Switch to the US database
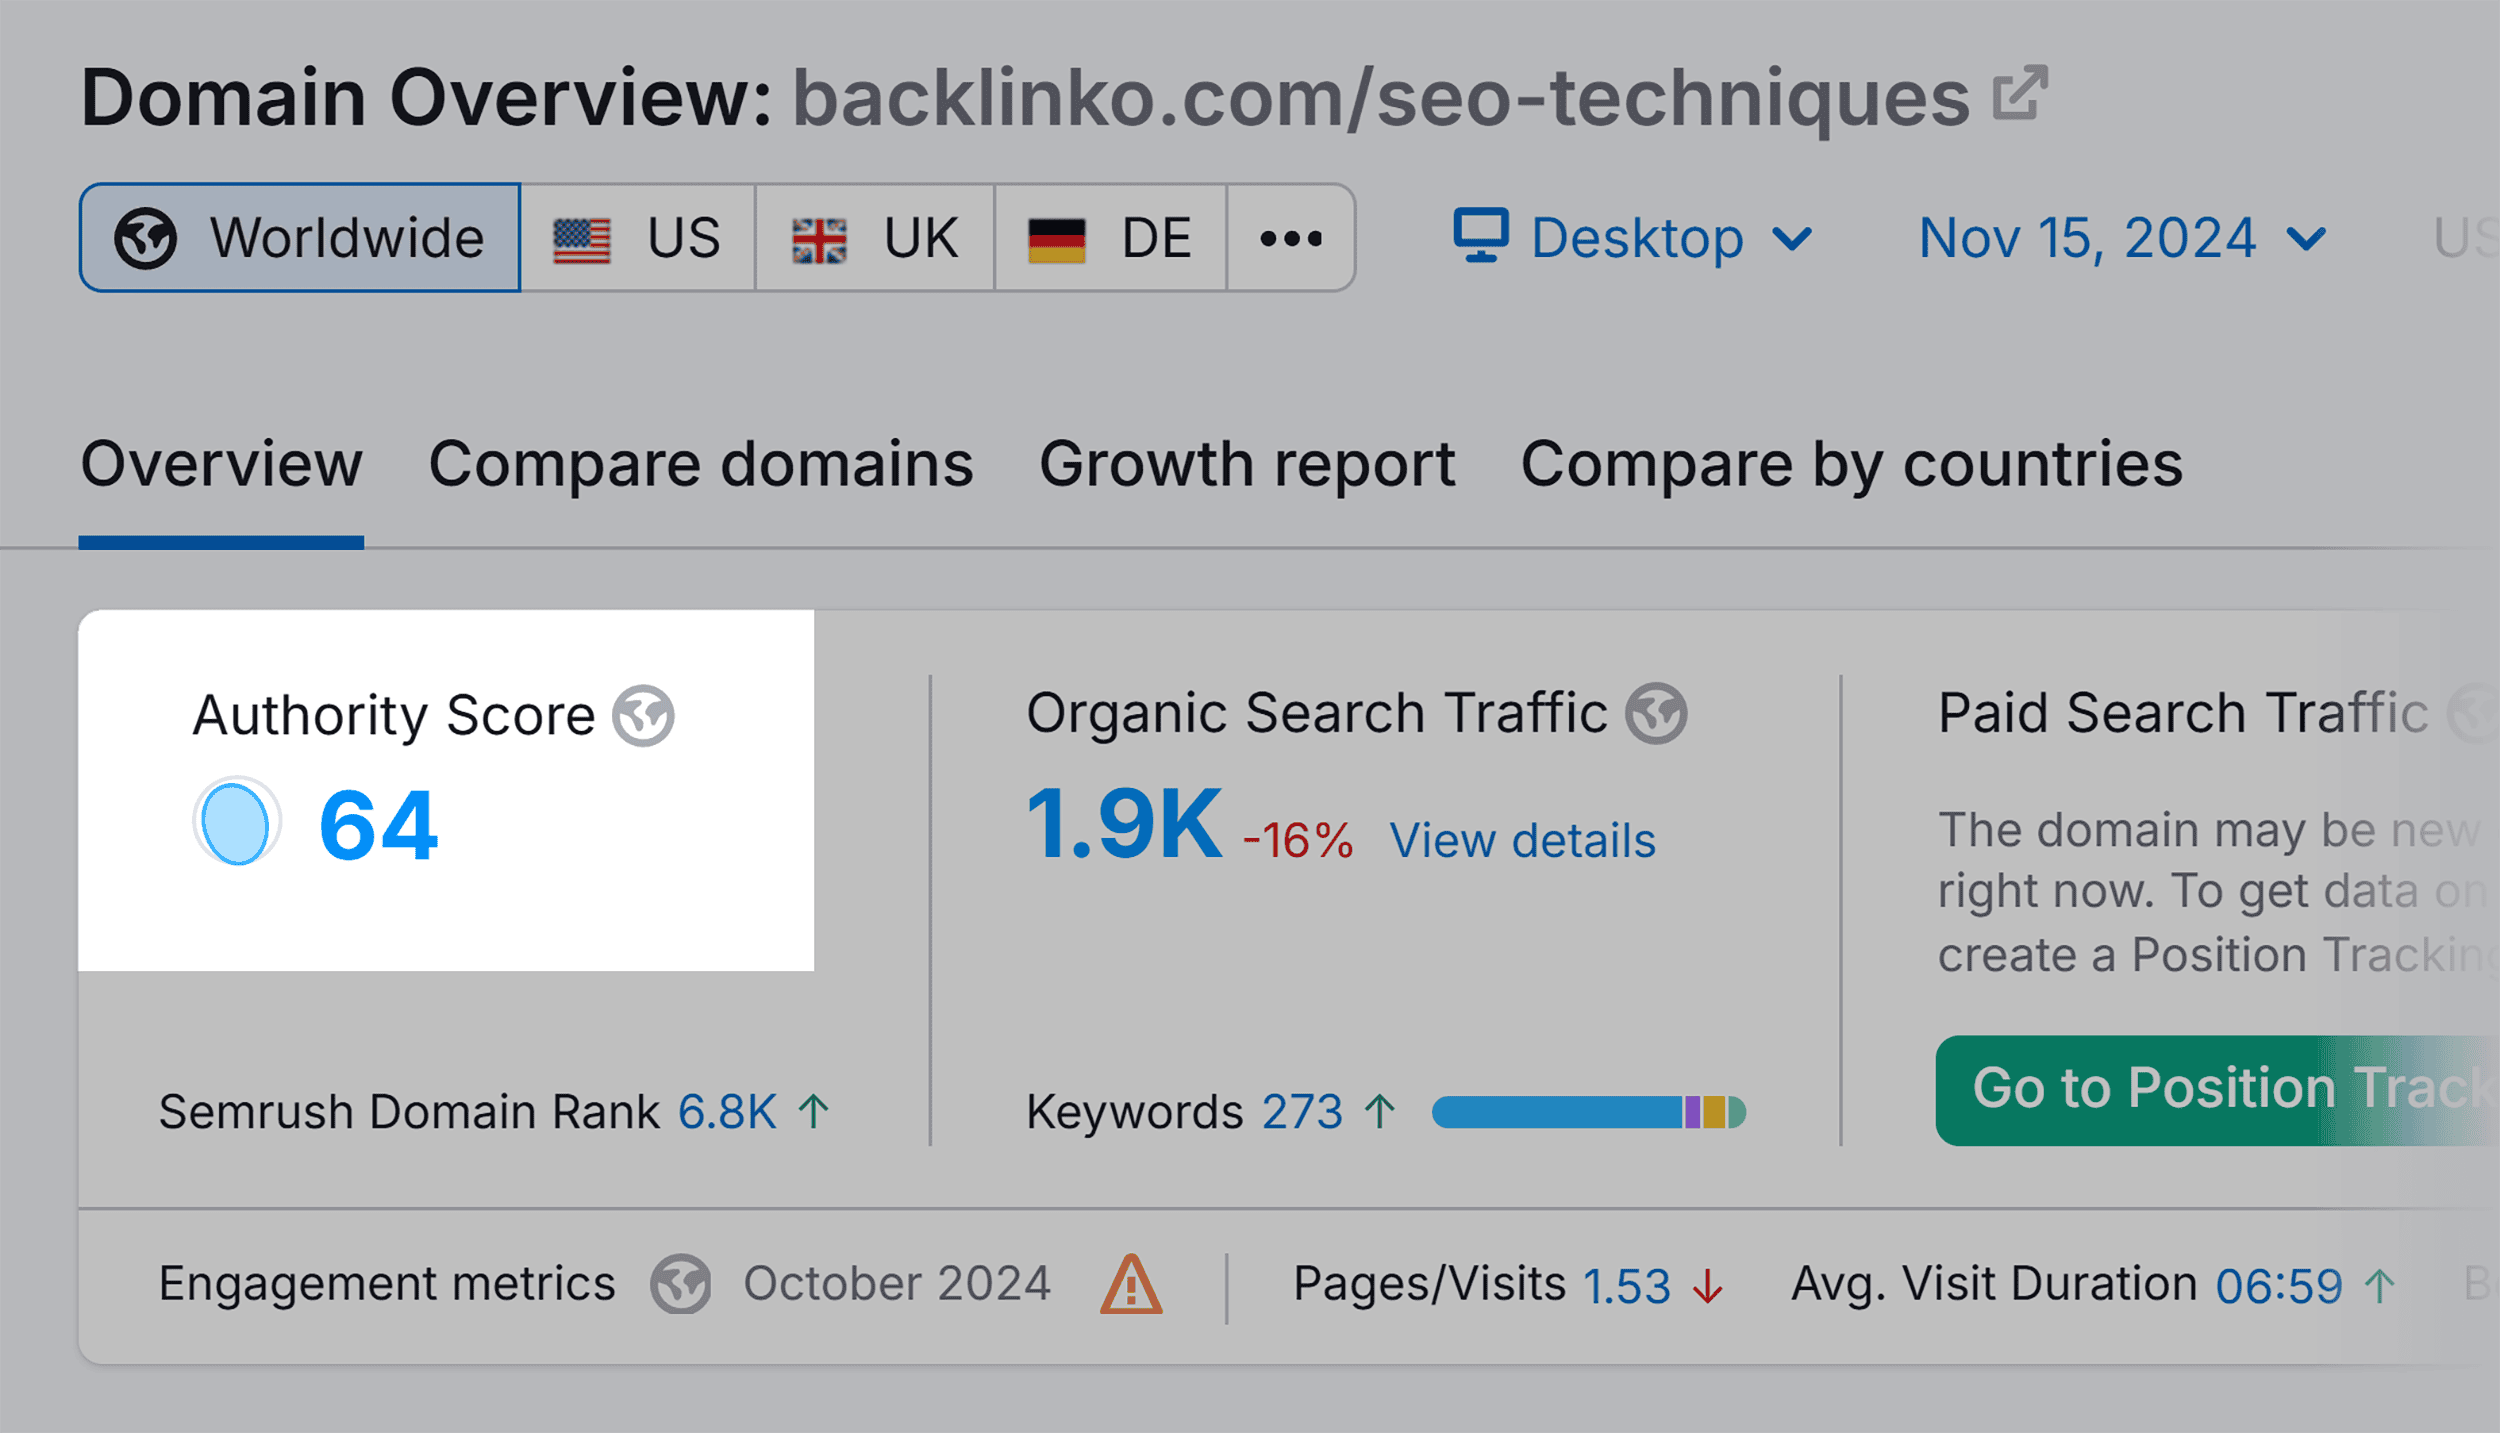The image size is (2500, 1433). (x=638, y=238)
